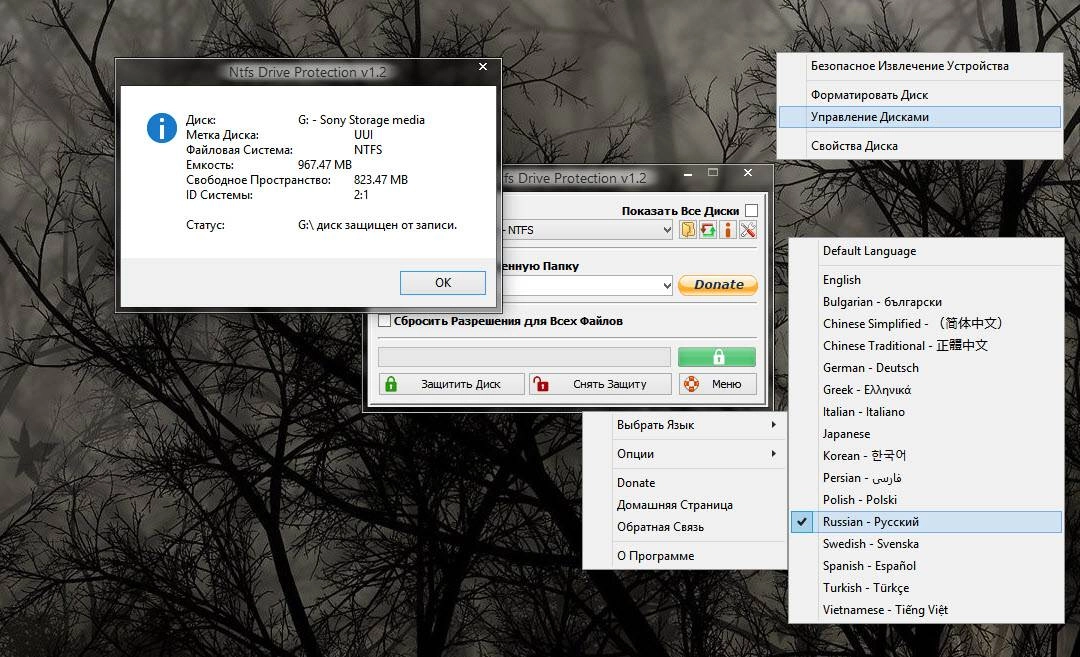Choose Swedish - Svenska language
This screenshot has height=657, width=1080.
pos(926,544)
